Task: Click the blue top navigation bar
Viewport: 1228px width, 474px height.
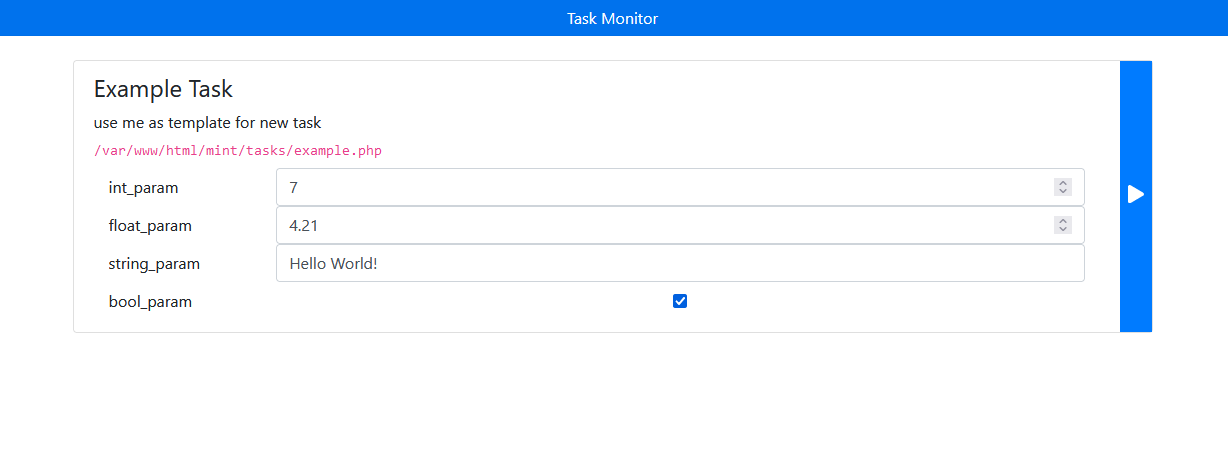Action: (x=614, y=18)
